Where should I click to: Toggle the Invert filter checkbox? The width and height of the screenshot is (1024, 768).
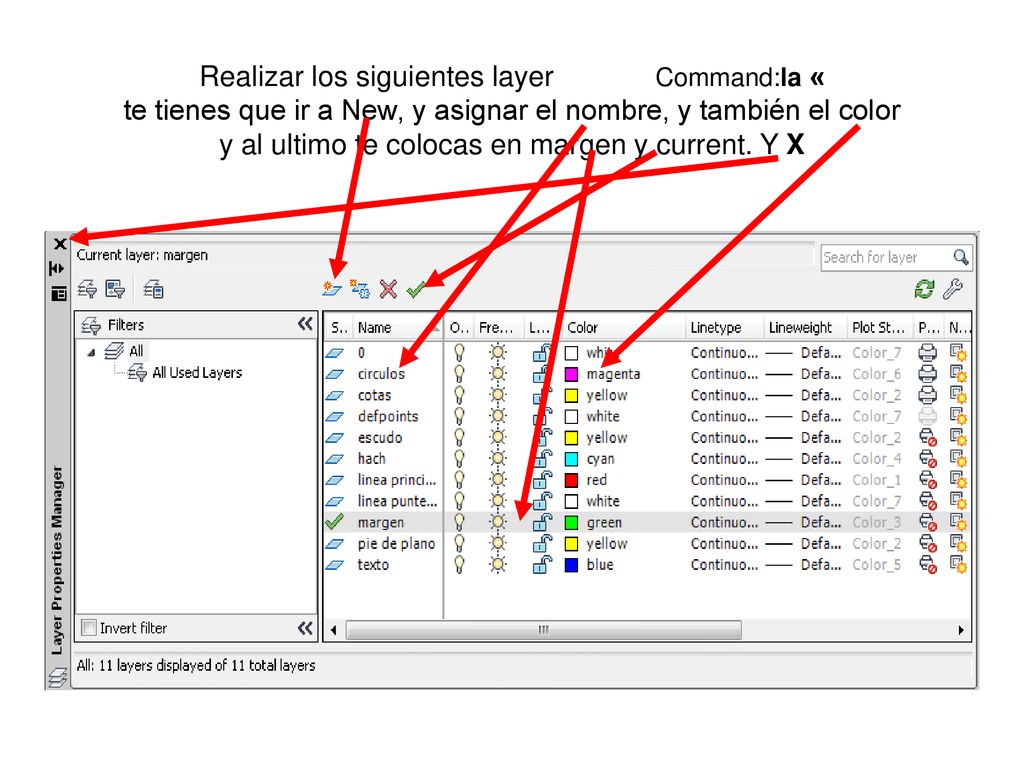pyautogui.click(x=89, y=628)
